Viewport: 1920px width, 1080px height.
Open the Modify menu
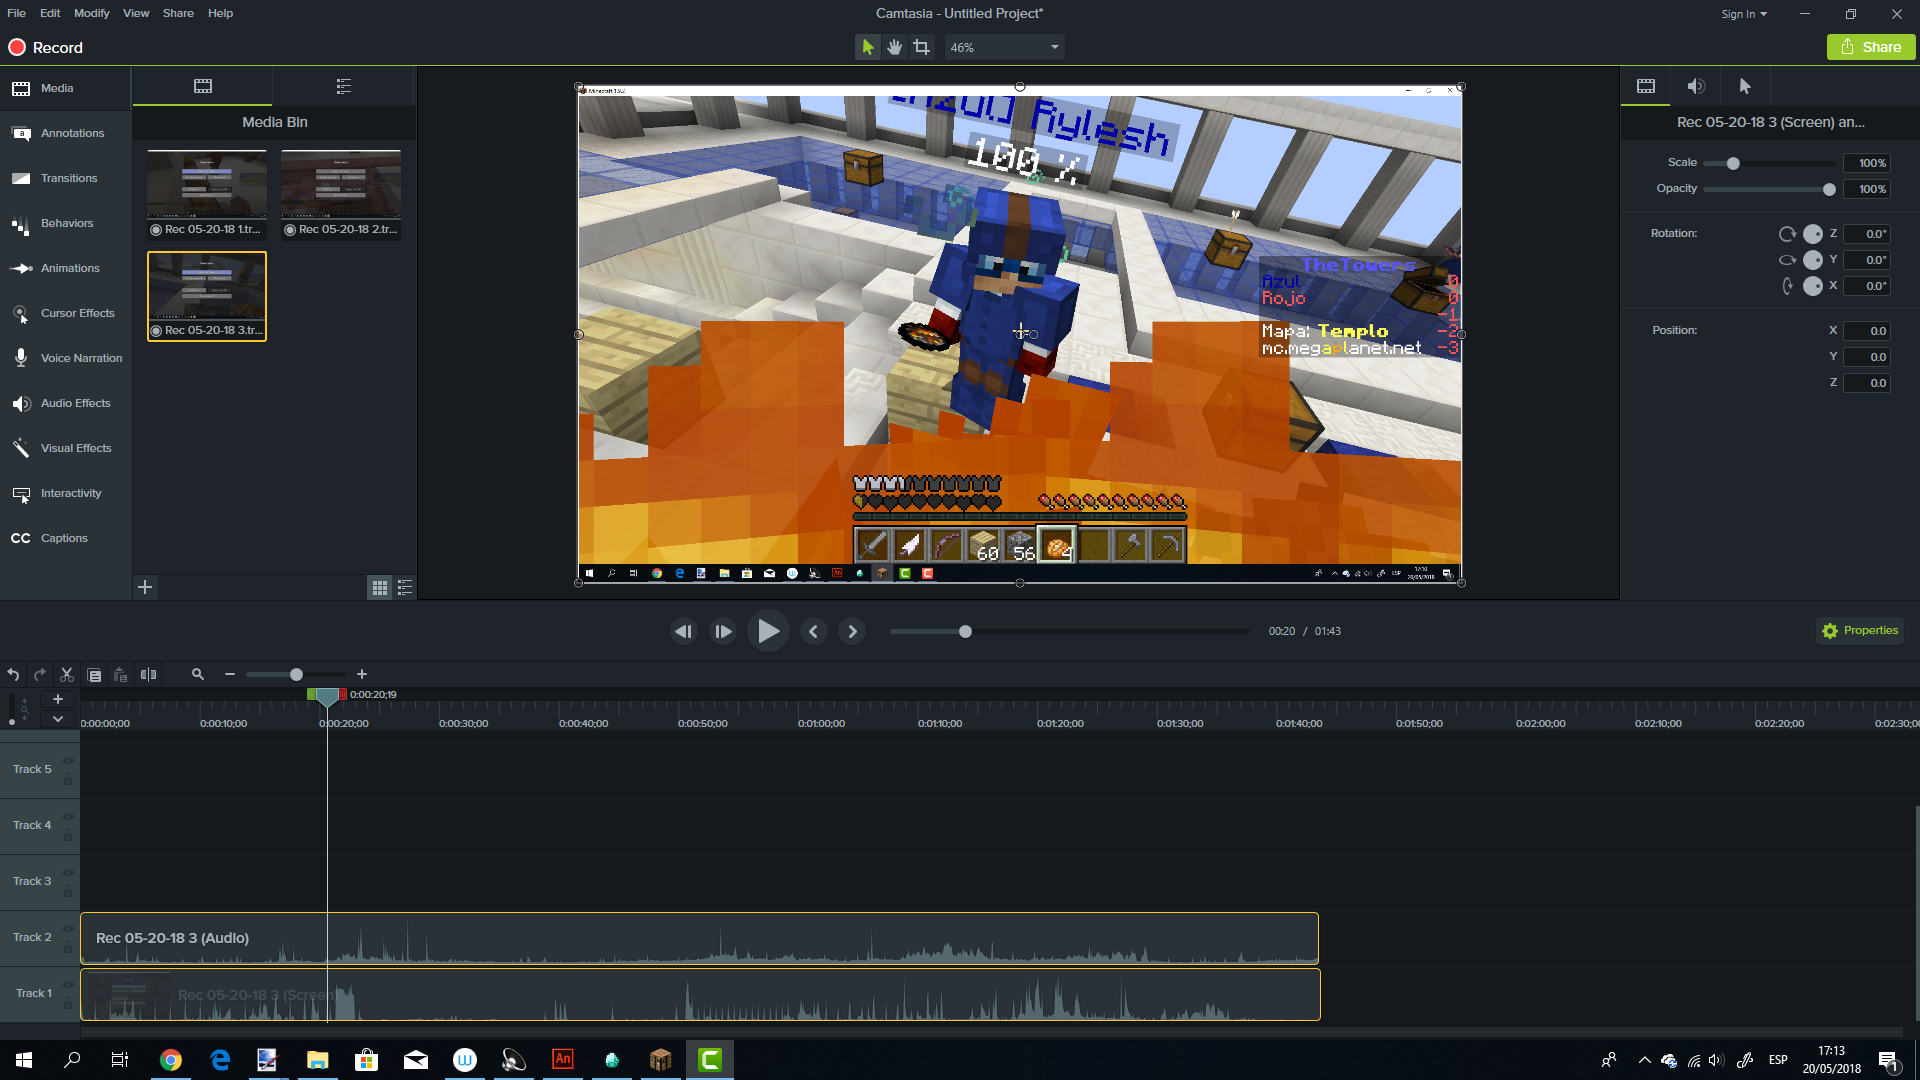(91, 13)
